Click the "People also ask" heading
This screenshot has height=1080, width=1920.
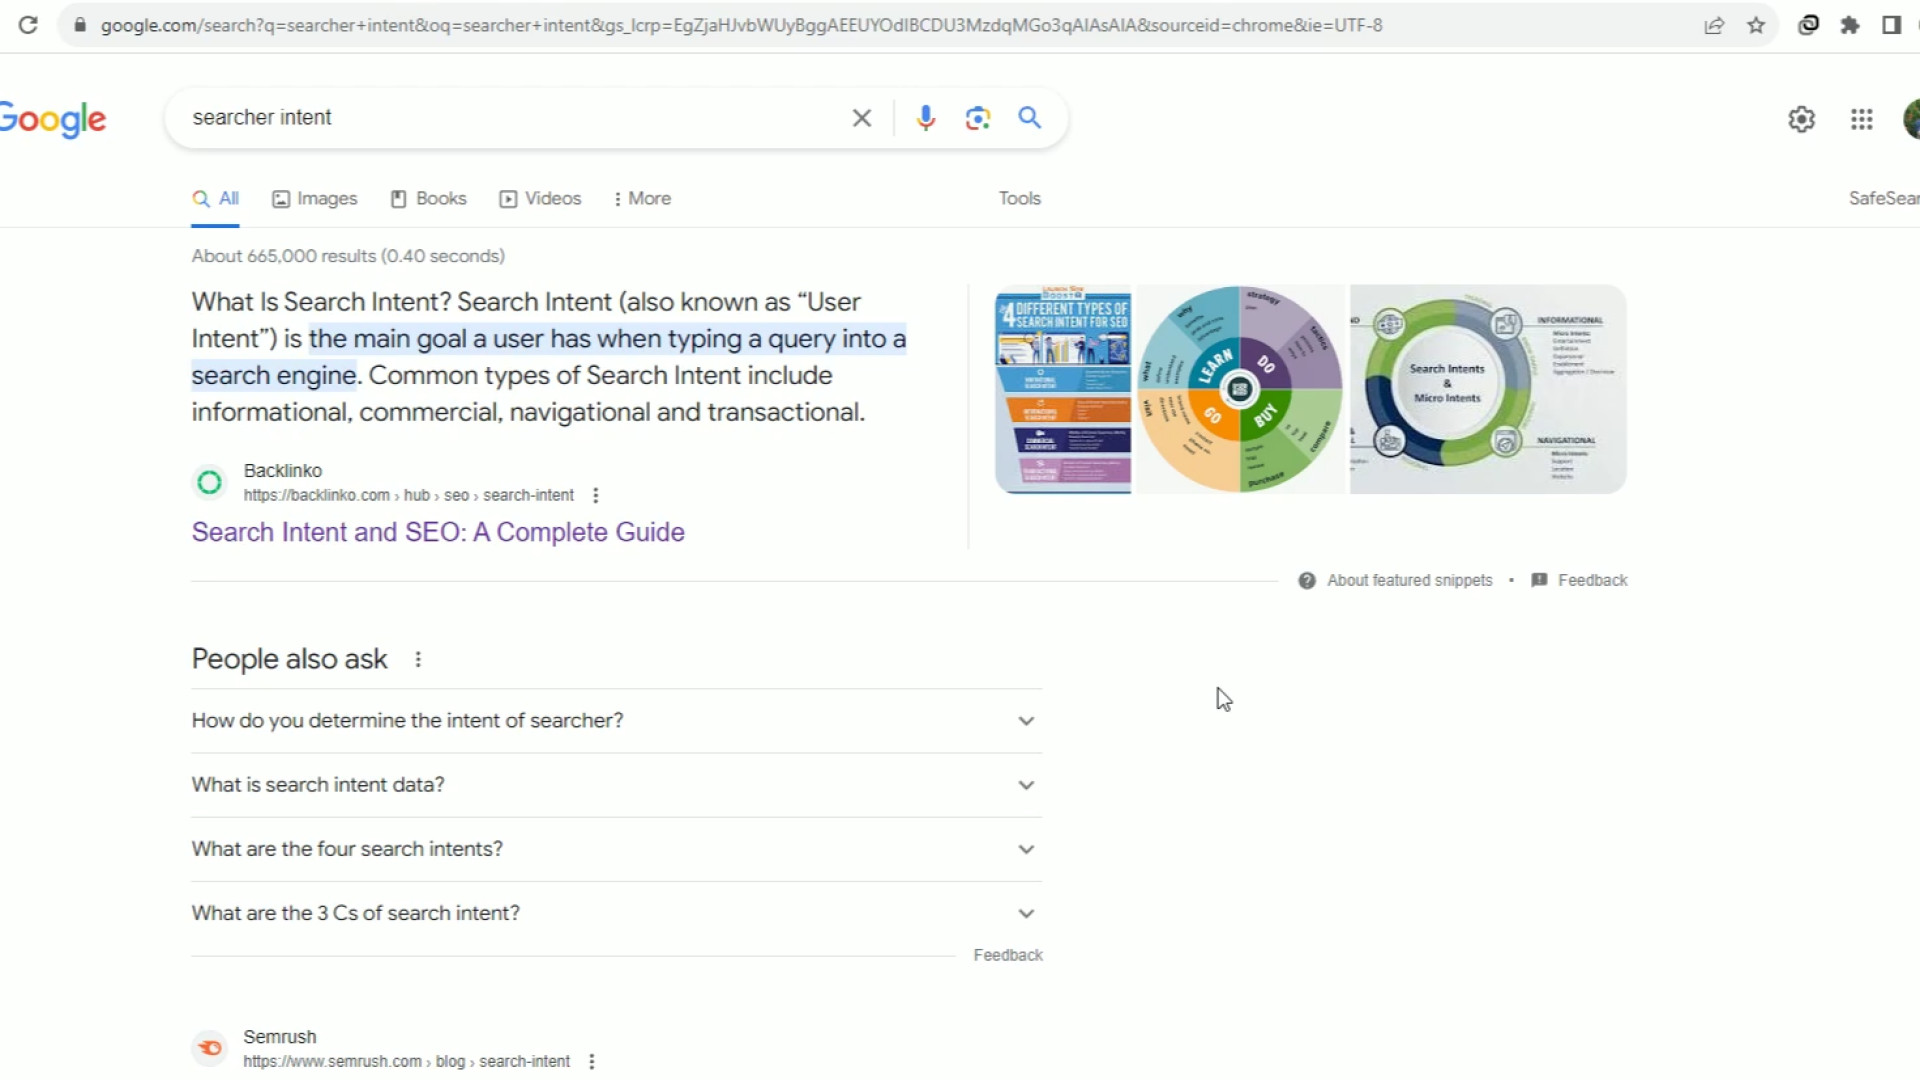pyautogui.click(x=289, y=660)
